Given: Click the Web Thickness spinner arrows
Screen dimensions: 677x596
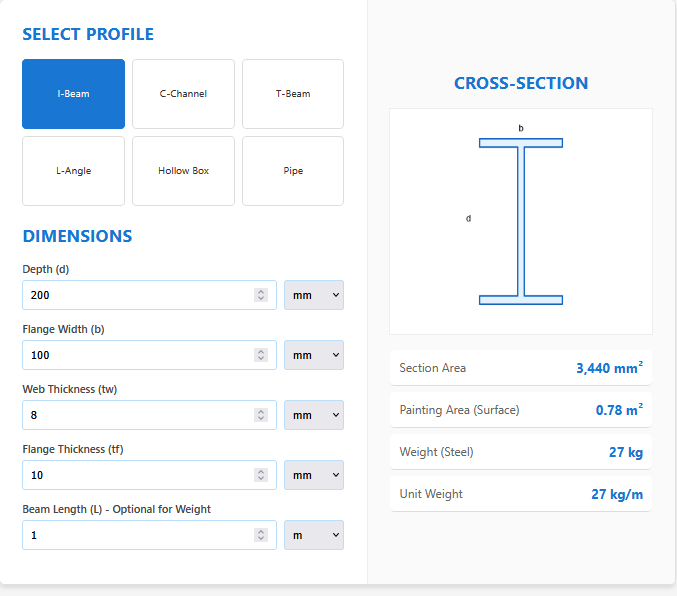Looking at the screenshot, I should click(261, 415).
